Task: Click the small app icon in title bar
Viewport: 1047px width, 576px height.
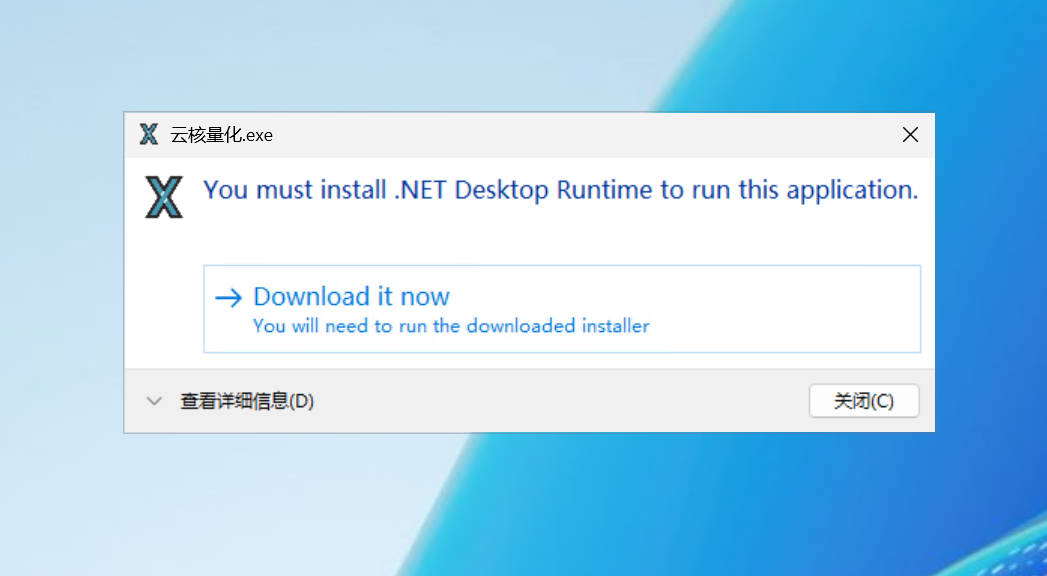Action: (149, 135)
